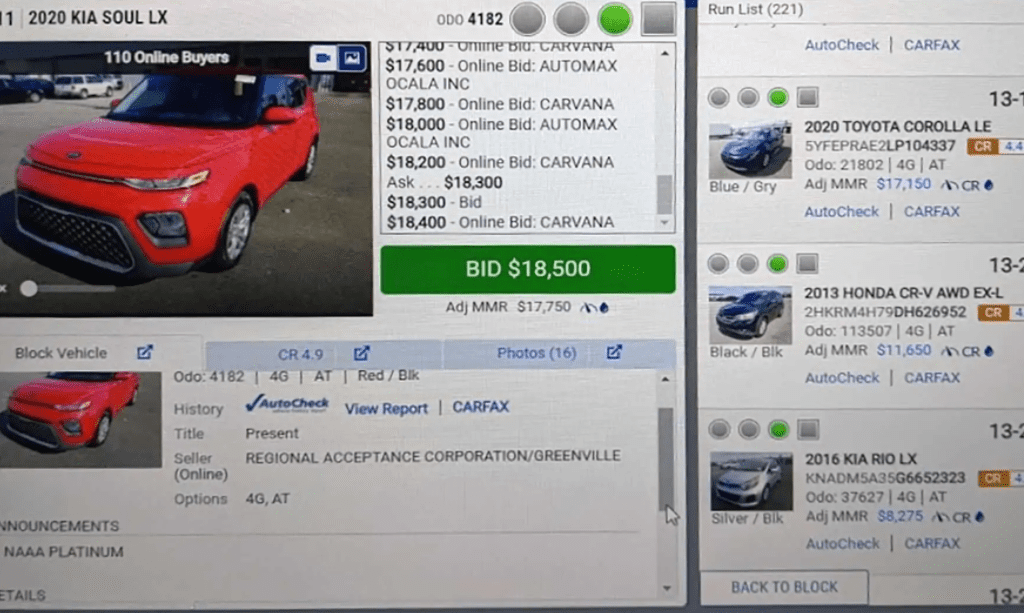Pop out the Photos (16) gallery icon
Screen dimensions: 1024x613
614,353
